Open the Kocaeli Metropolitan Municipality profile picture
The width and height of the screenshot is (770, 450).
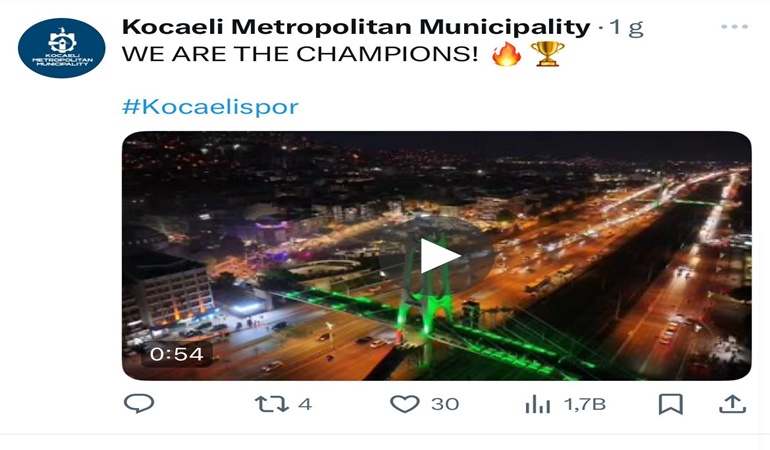(61, 48)
